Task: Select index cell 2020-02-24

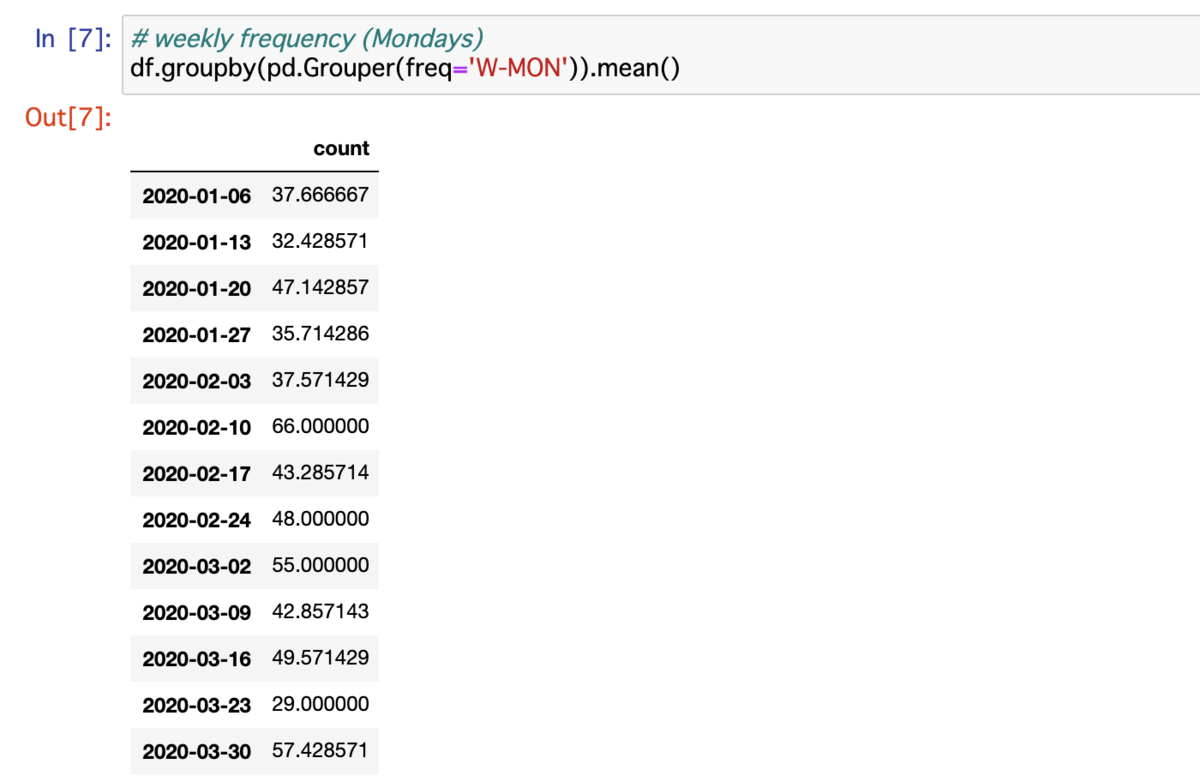Action: (197, 520)
